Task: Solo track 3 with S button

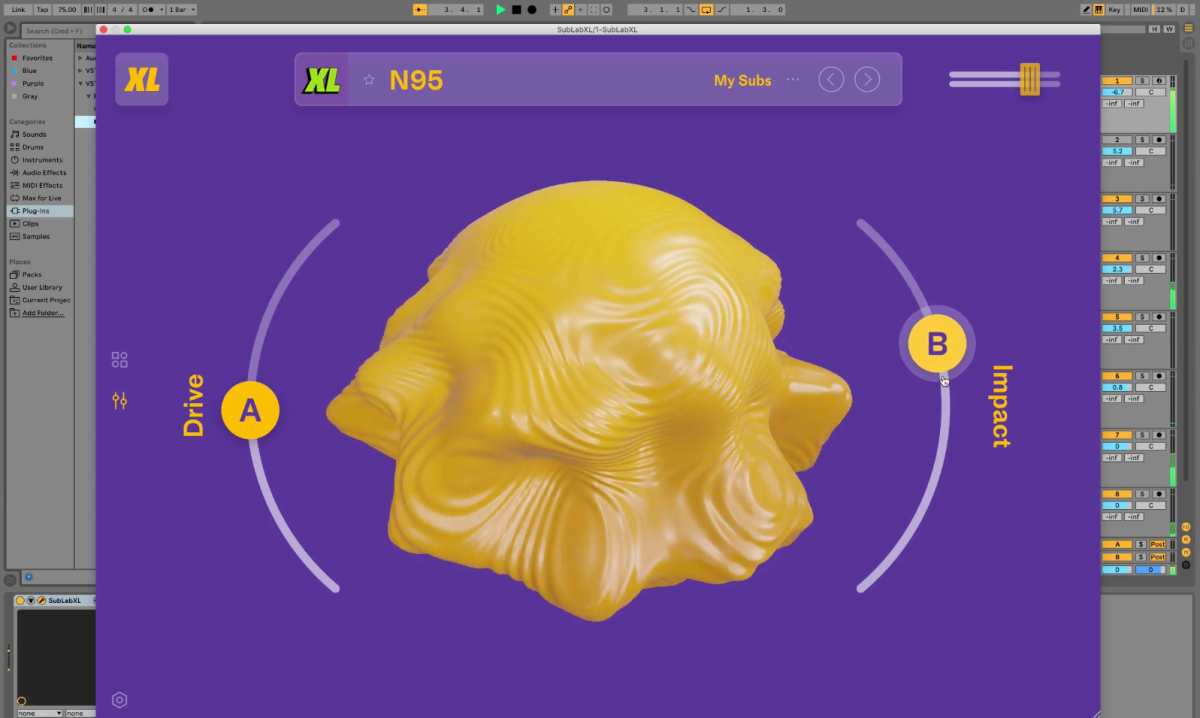Action: (1142, 198)
